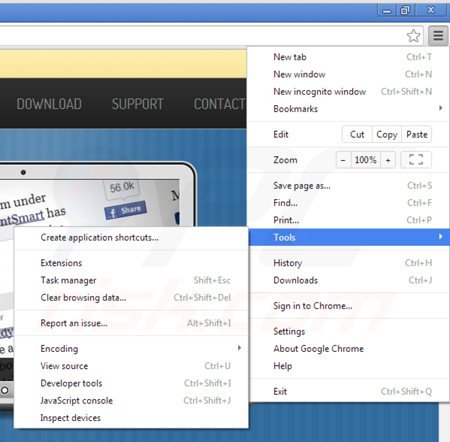Decrease zoom with the minus button
The height and width of the screenshot is (442, 450).
tap(343, 160)
